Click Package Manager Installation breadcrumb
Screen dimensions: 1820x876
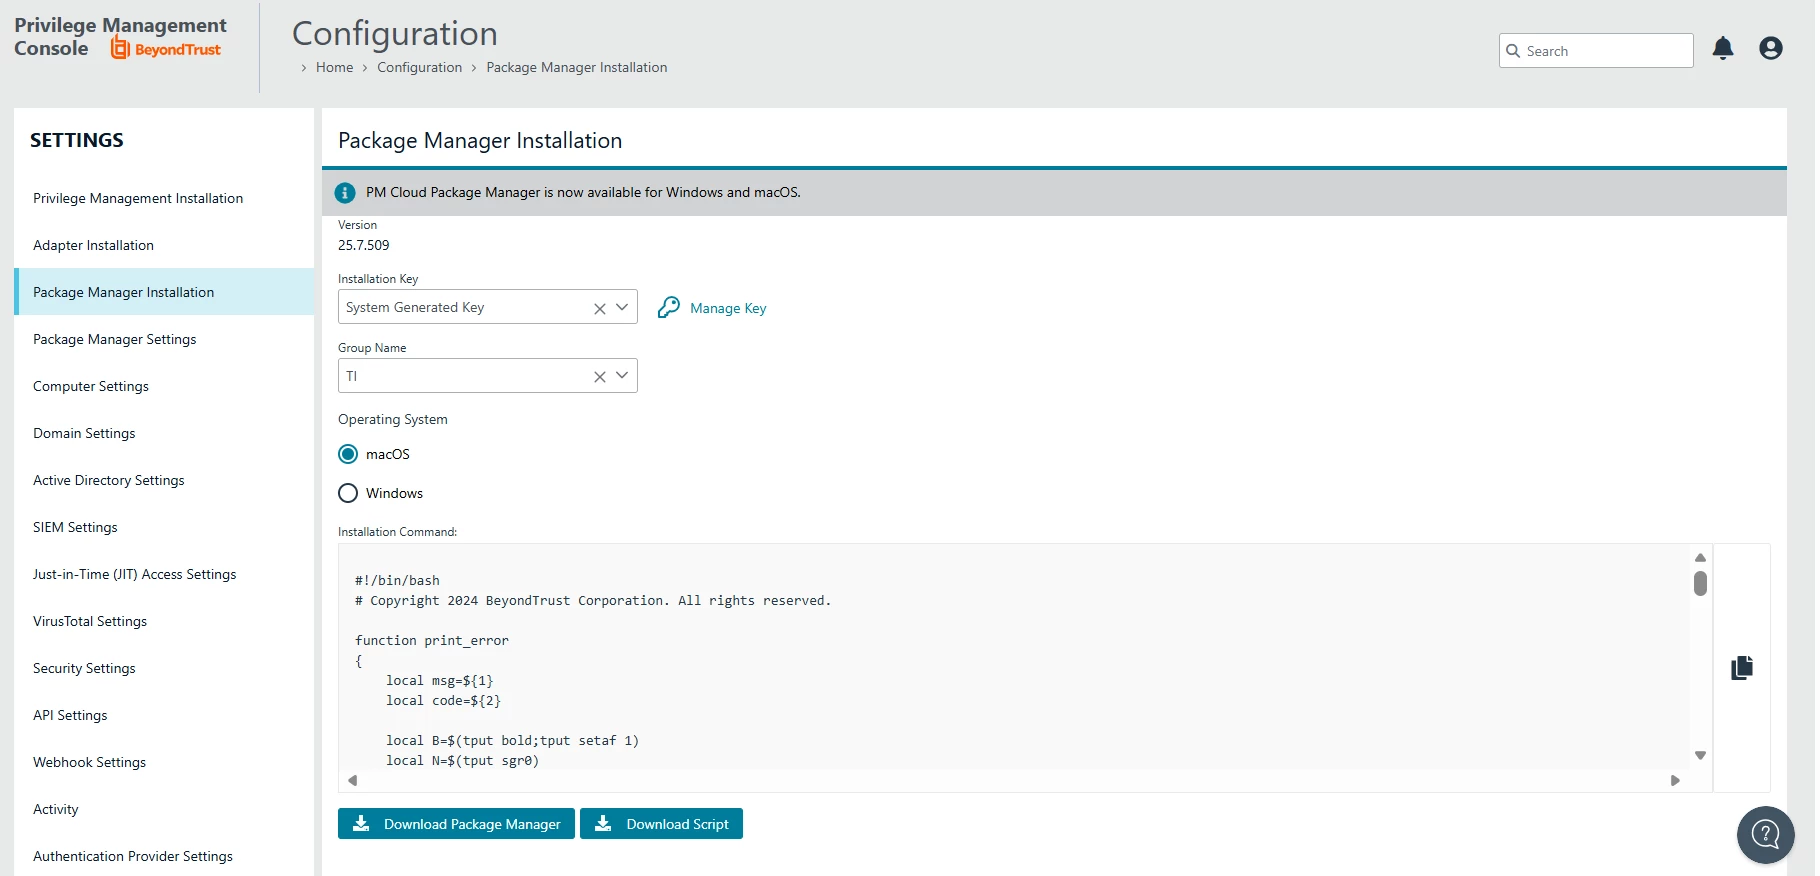point(577,67)
